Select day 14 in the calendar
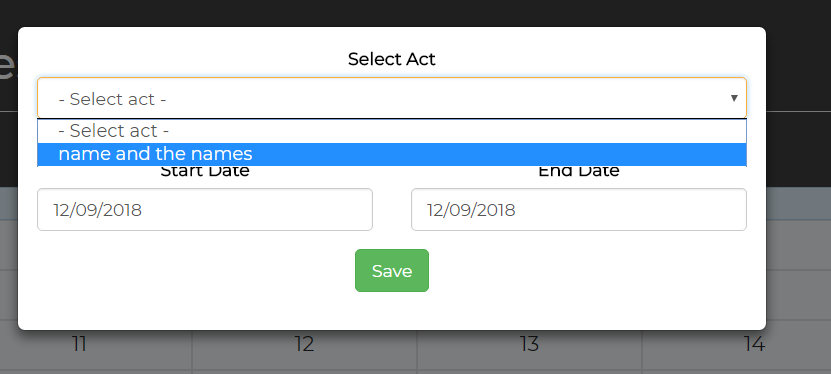This screenshot has width=831, height=374. tap(754, 345)
